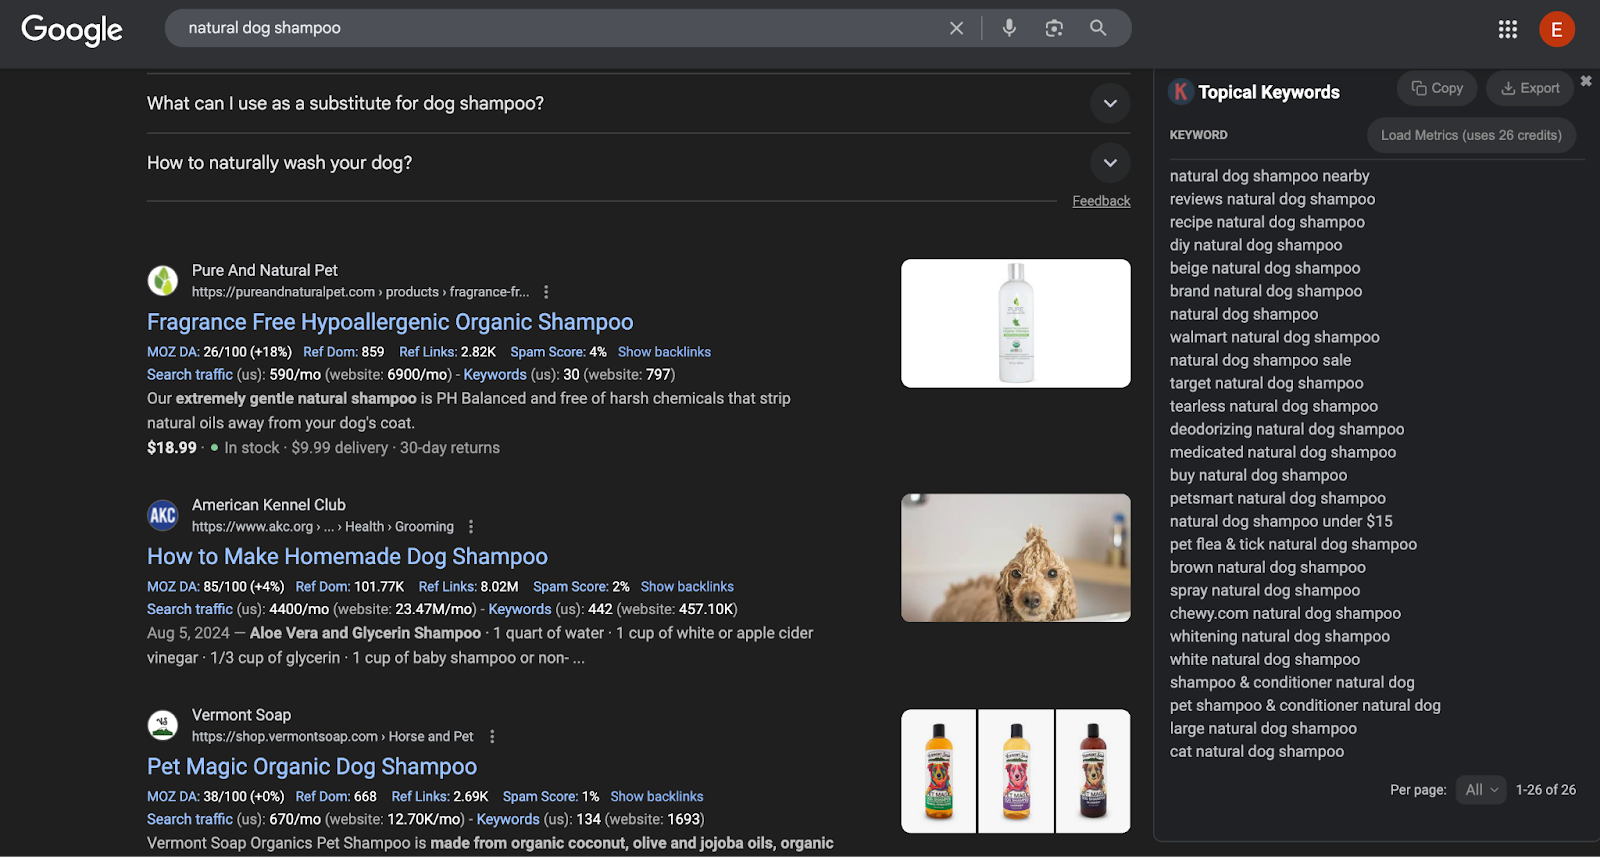Start voice search with the microphone icon

point(1009,28)
